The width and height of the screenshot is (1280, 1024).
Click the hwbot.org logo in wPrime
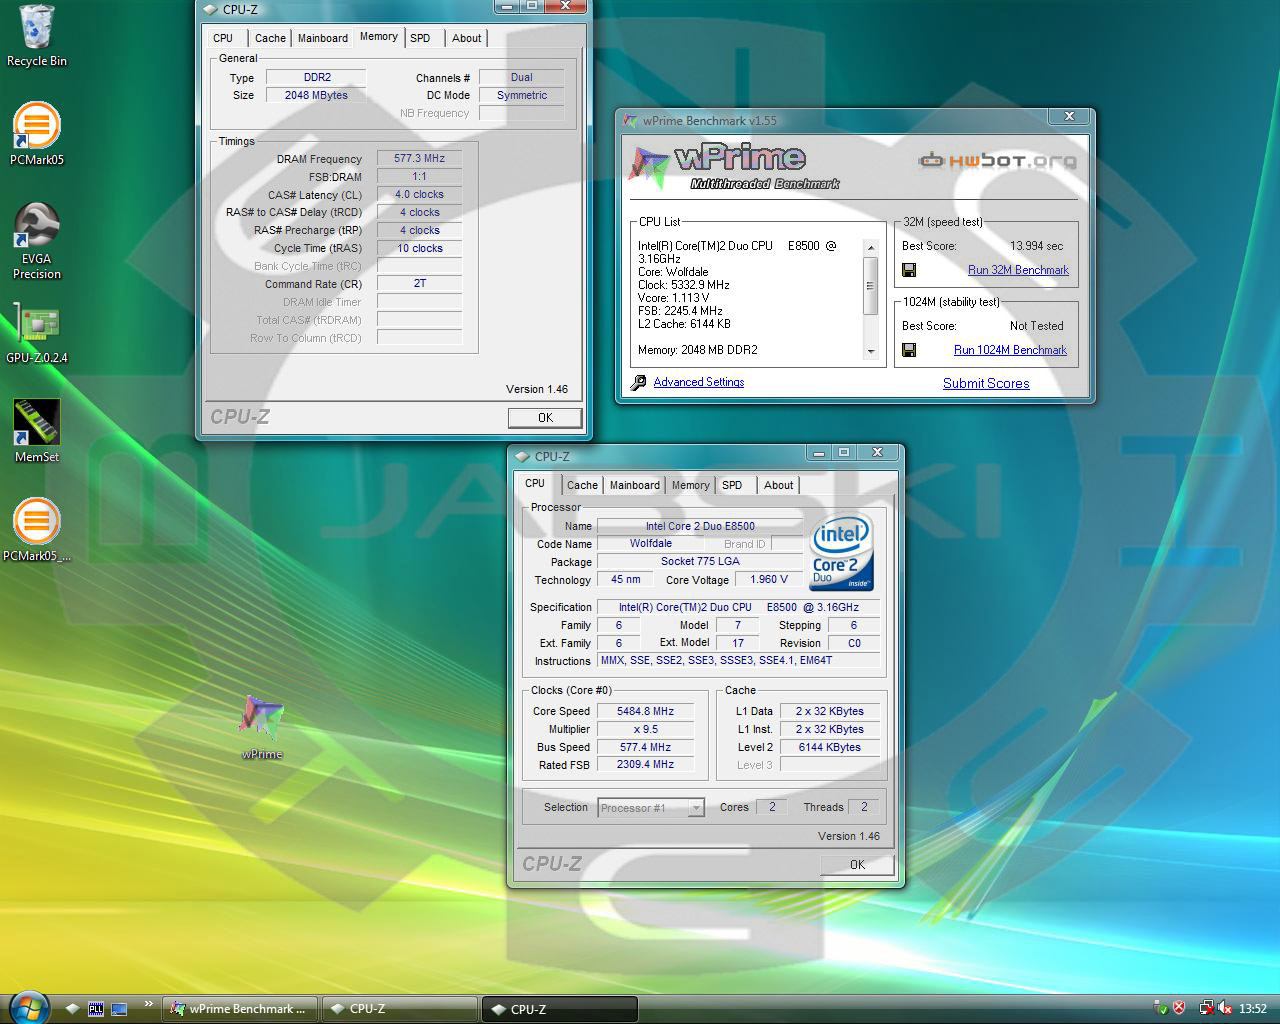tap(997, 160)
